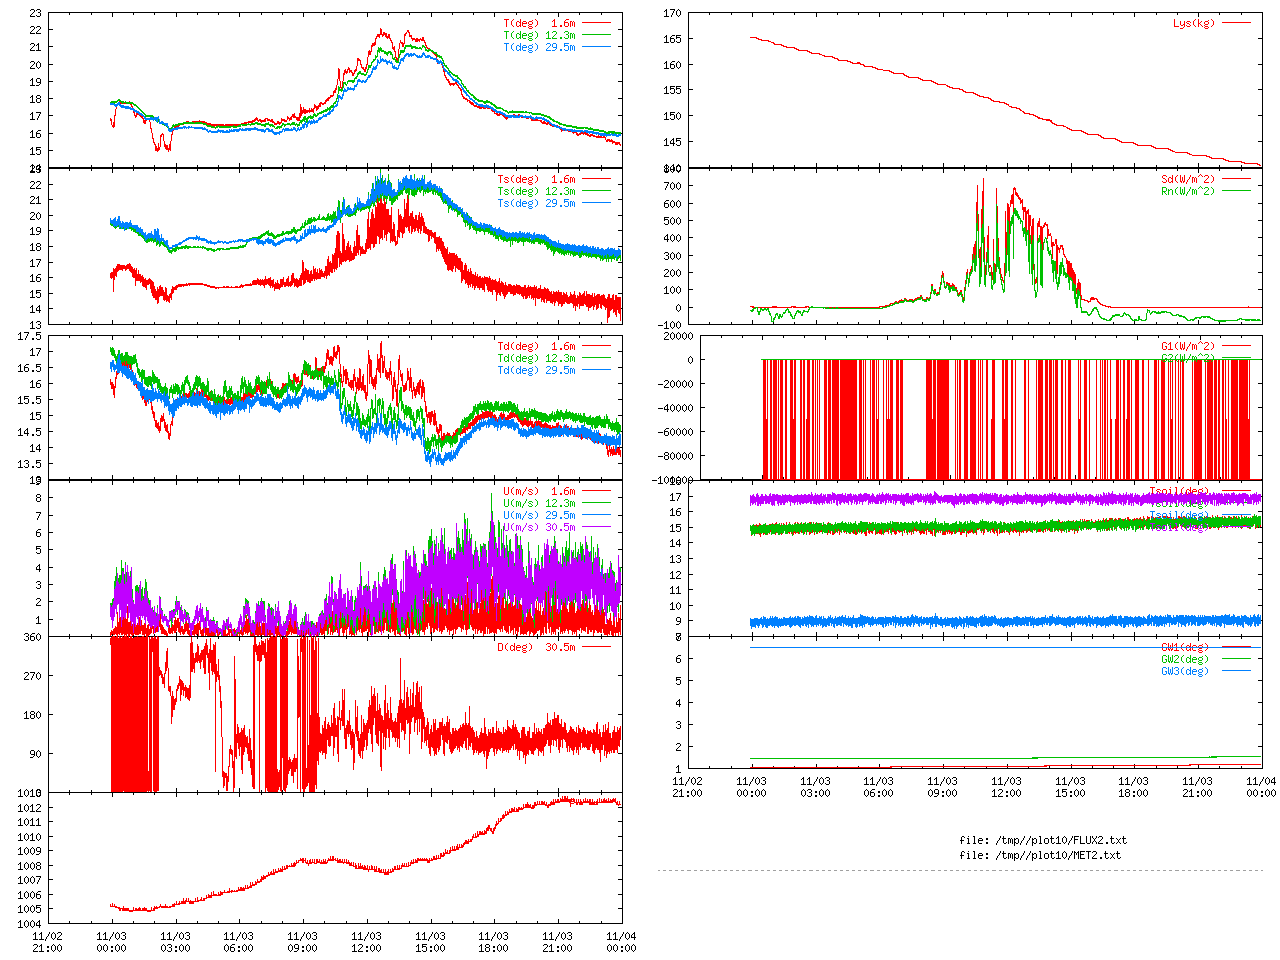Pick the 'Td(deg) 29.5m' legend text
This screenshot has width=1280, height=960.
(537, 371)
